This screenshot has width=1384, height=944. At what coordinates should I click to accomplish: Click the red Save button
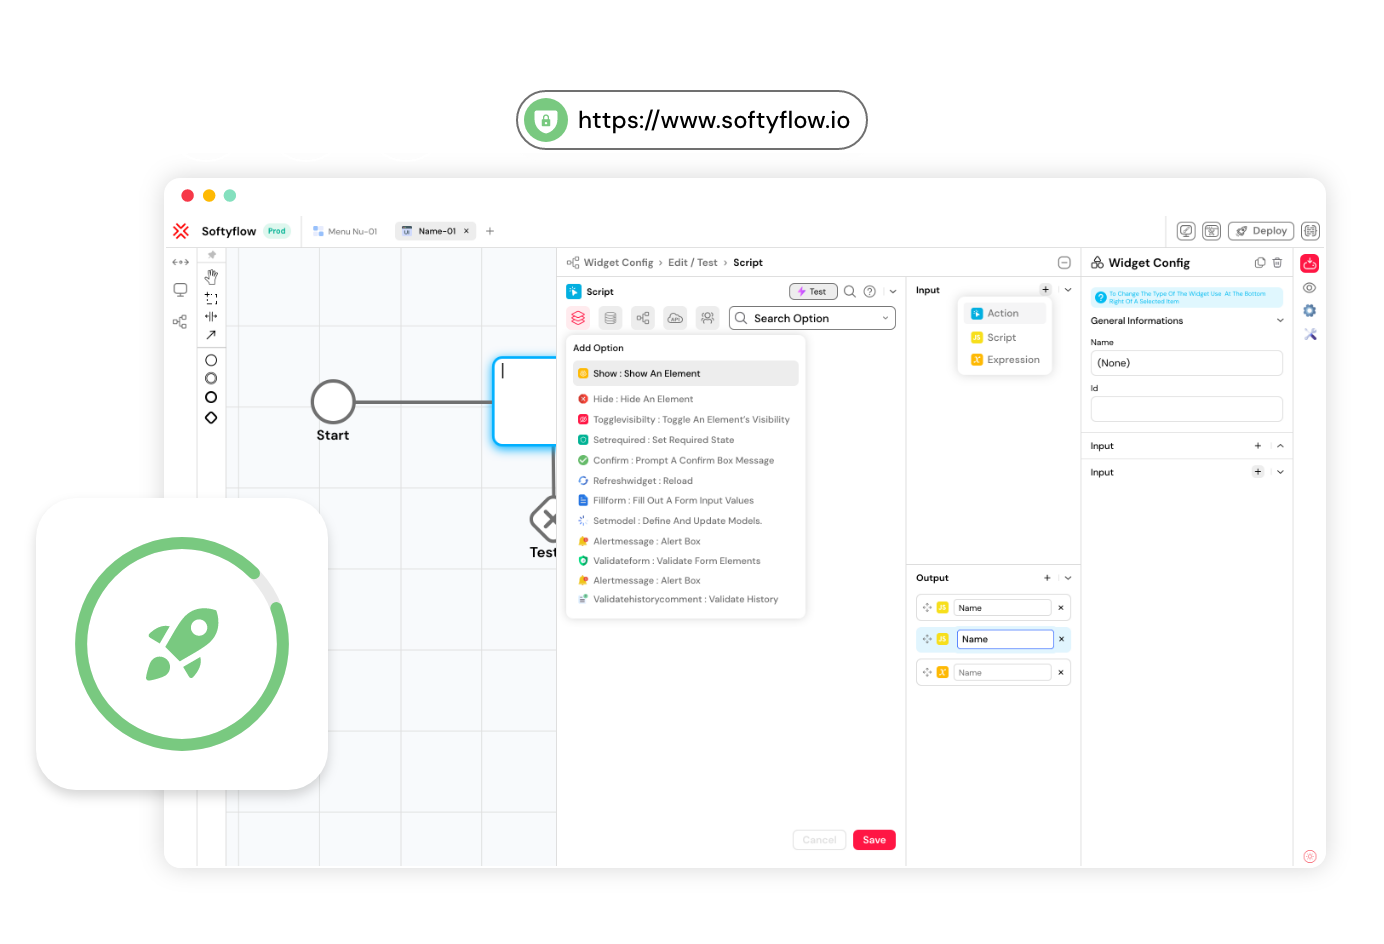874,840
